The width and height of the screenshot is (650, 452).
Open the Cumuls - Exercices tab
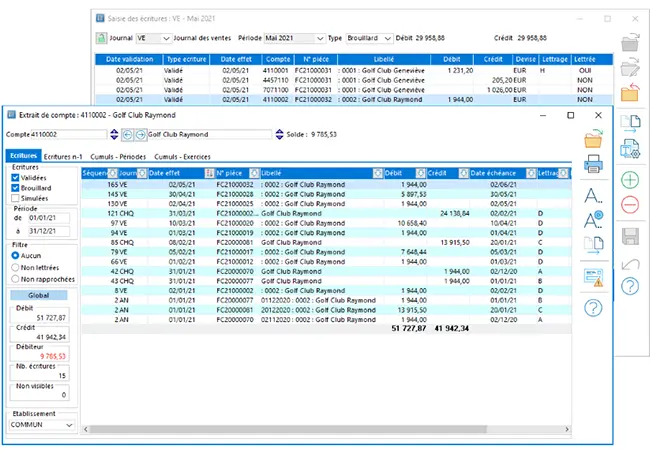point(182,157)
